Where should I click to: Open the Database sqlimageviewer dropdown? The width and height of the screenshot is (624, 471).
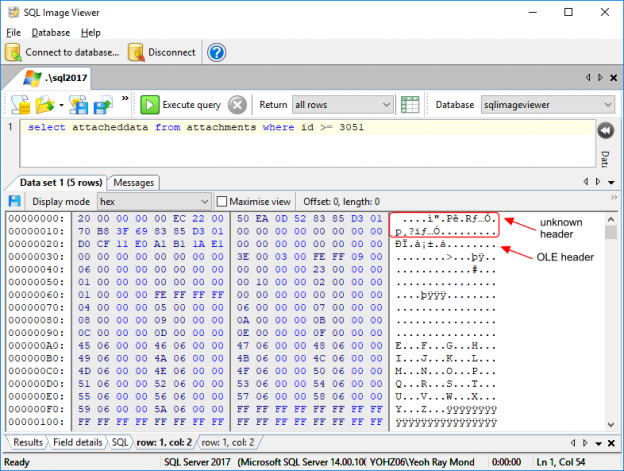tap(548, 105)
